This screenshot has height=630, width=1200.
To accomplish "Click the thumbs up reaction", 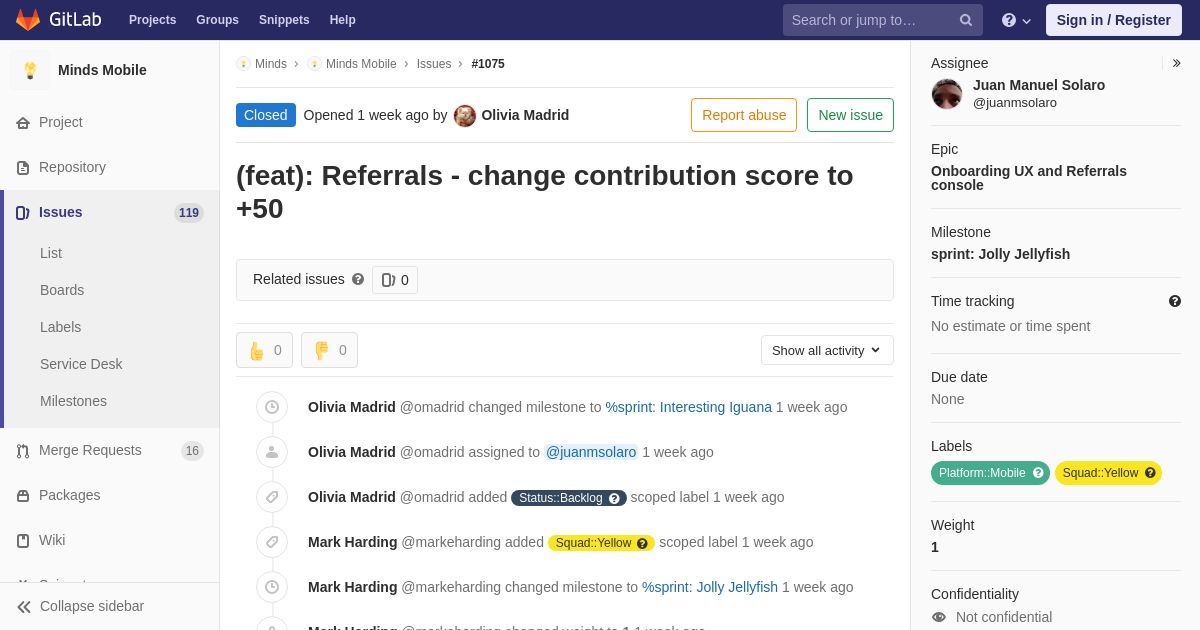I will [264, 350].
